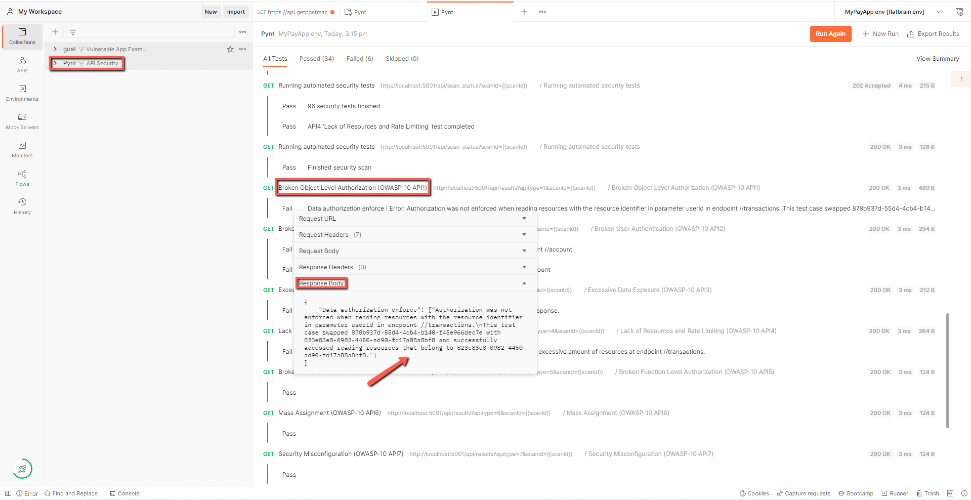Toggle the sidebar using the status bar icon
The height and width of the screenshot is (500, 971).
[x=7, y=494]
